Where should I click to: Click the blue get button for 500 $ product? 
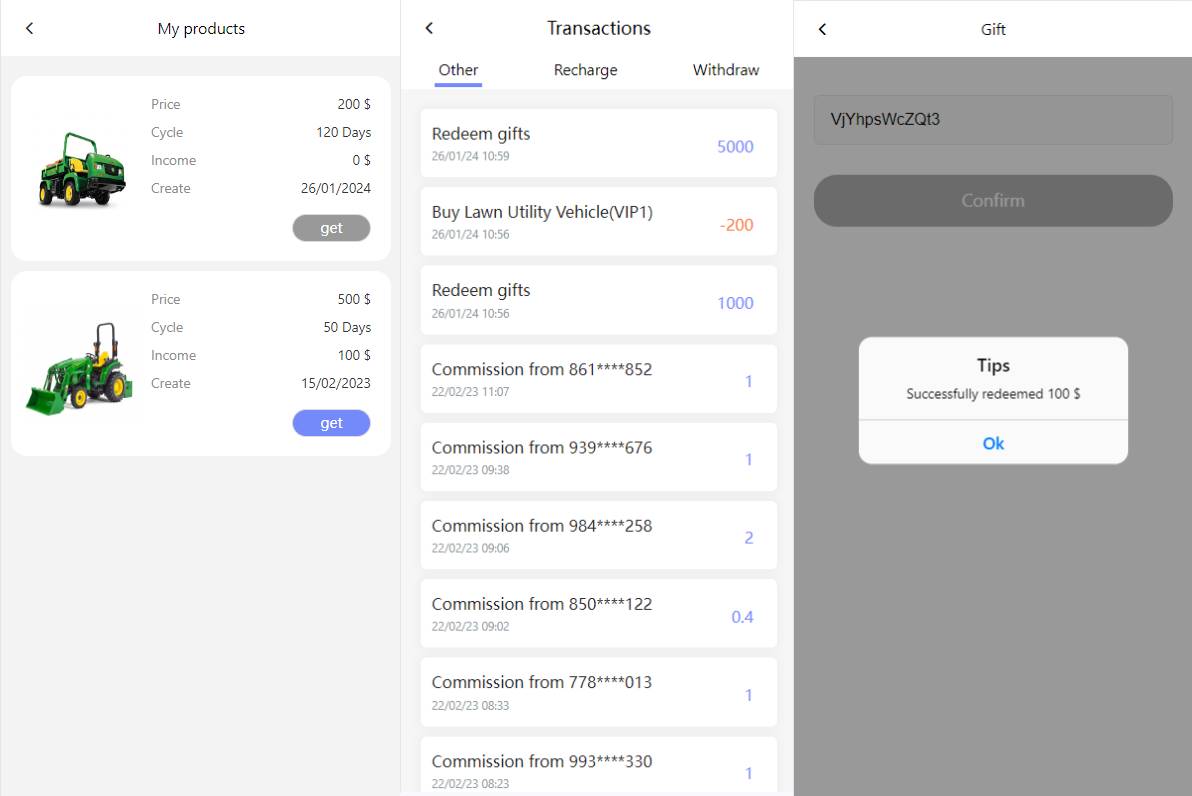coord(331,423)
